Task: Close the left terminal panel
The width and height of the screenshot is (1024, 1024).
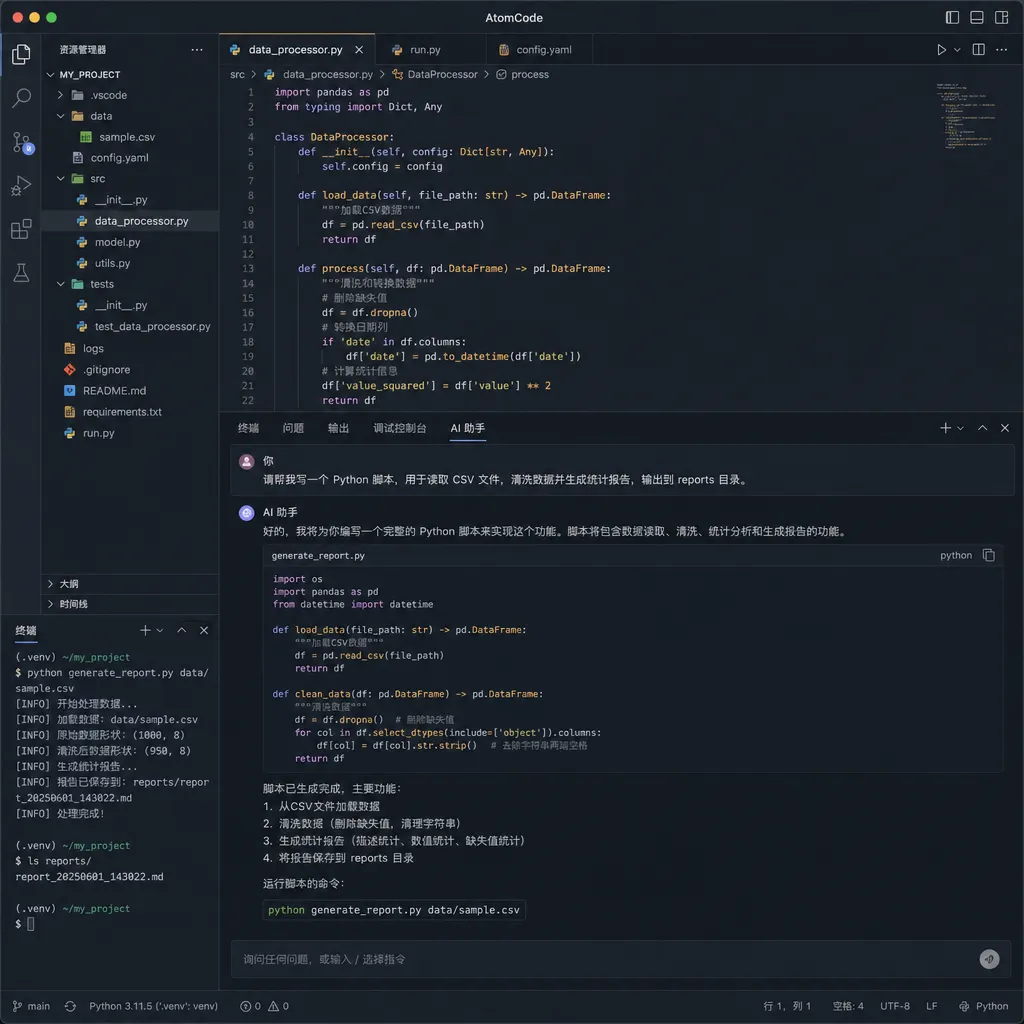Action: click(204, 630)
